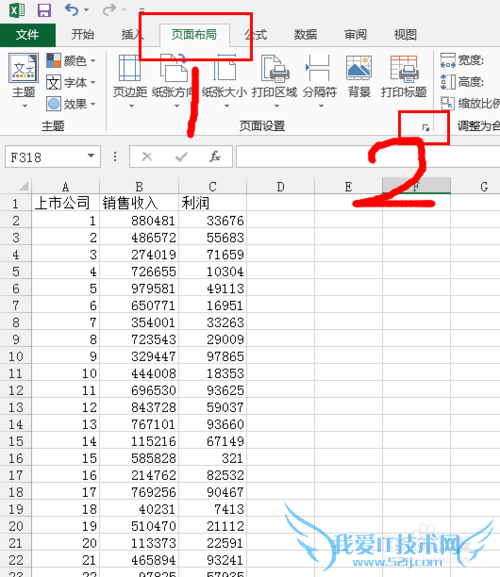
Task: Click the Cancel (X) formula button
Action: point(147,157)
